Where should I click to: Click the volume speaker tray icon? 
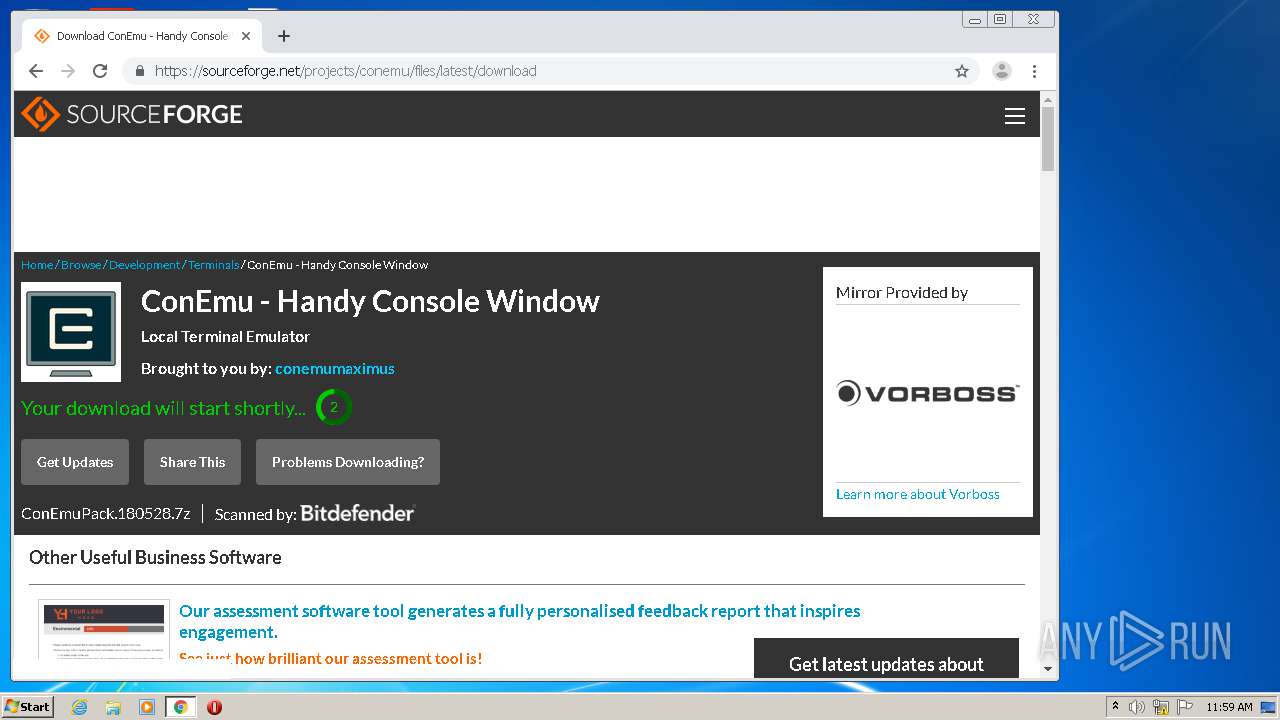click(1136, 707)
